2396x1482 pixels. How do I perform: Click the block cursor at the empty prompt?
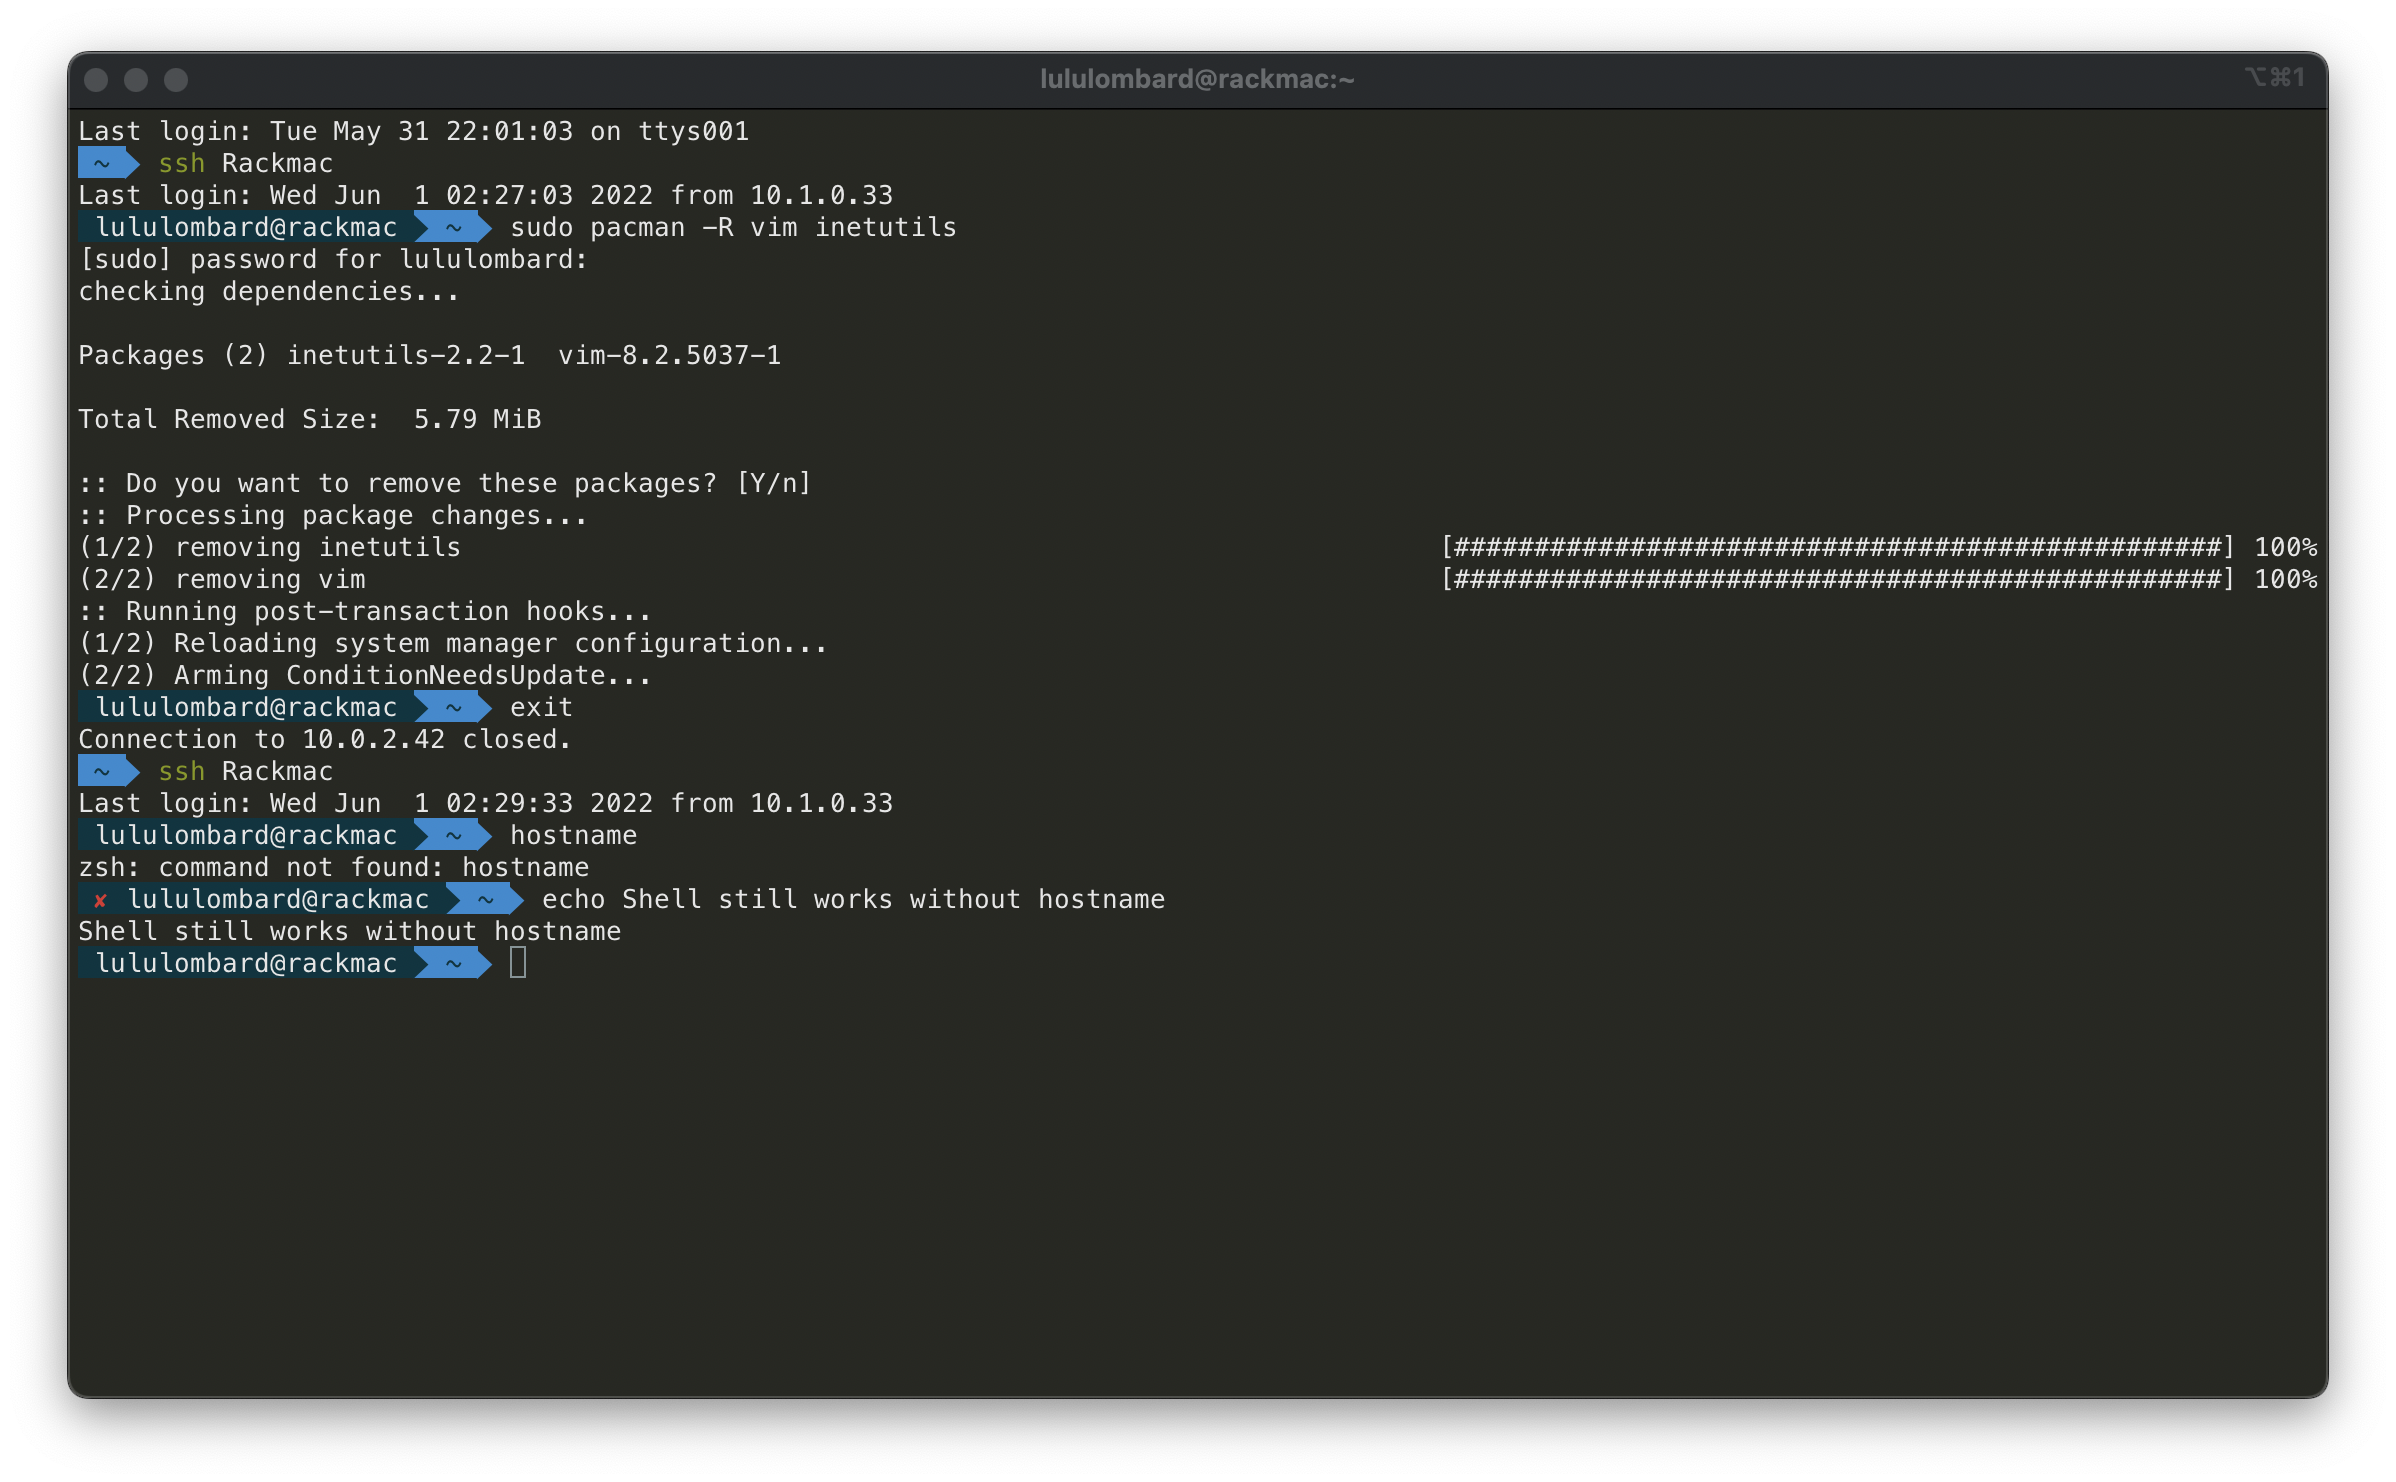coord(520,963)
